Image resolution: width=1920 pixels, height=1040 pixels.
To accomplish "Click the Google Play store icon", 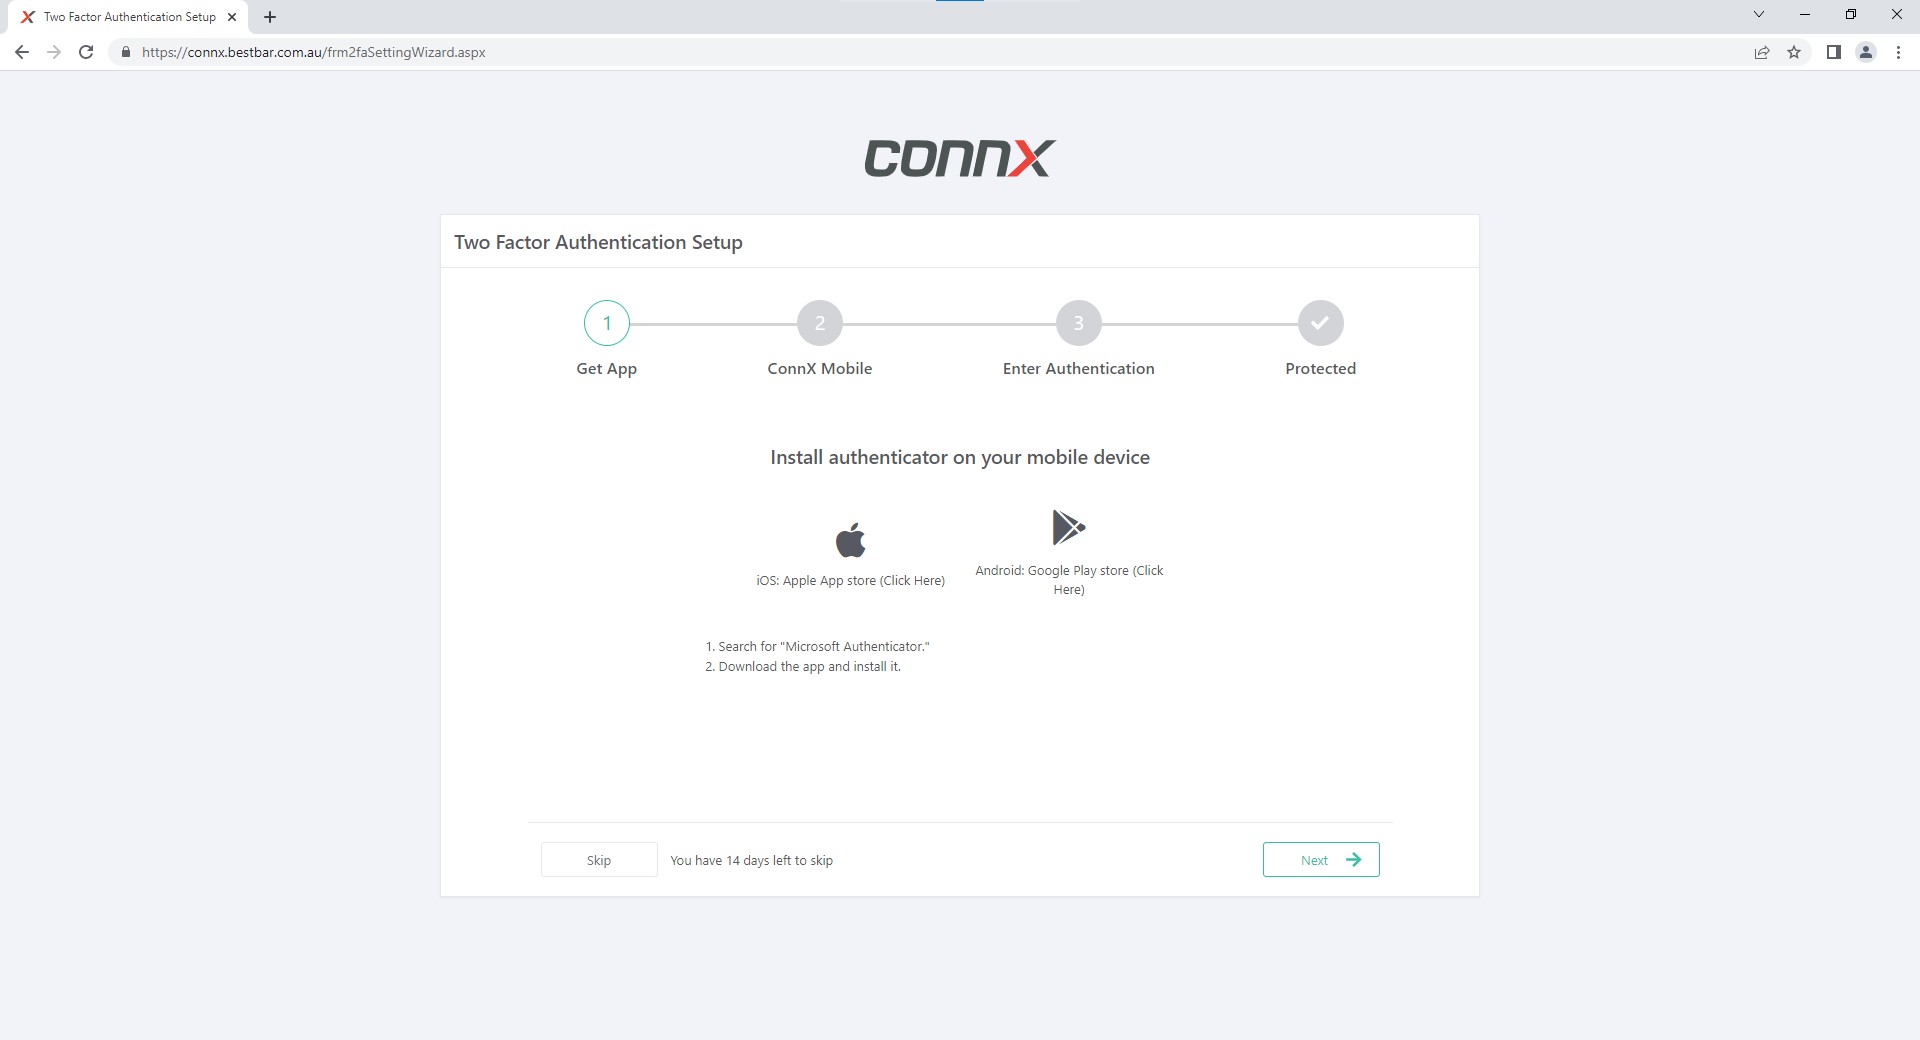I will (1068, 528).
